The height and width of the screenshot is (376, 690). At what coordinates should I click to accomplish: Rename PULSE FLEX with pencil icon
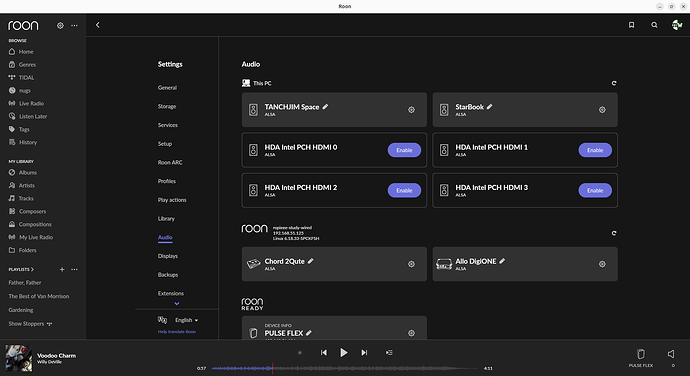[308, 333]
